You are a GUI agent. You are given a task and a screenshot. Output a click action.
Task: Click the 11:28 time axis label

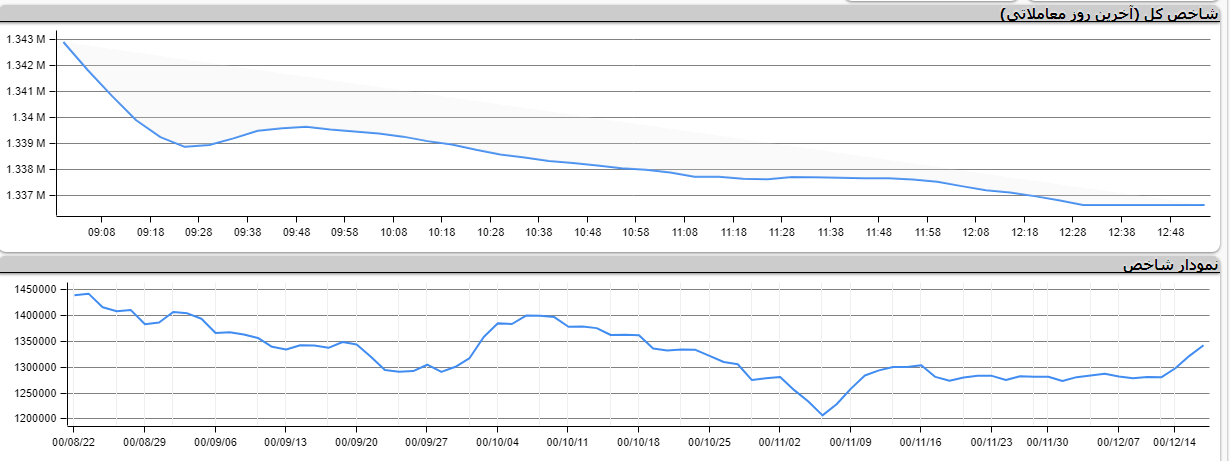pyautogui.click(x=782, y=232)
